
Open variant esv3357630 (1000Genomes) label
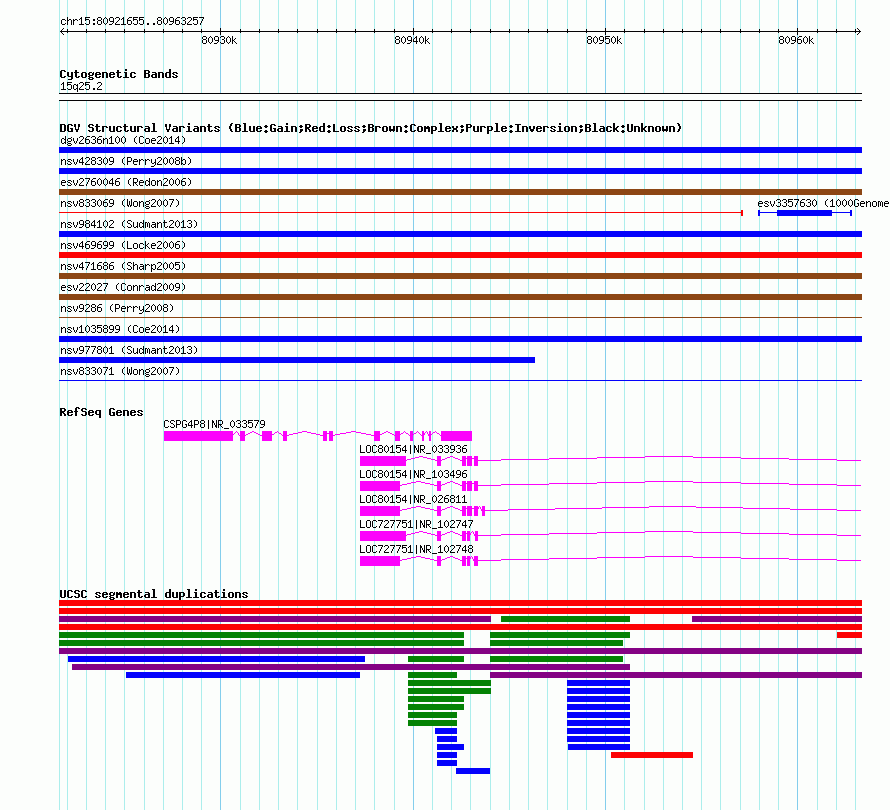[823, 203]
